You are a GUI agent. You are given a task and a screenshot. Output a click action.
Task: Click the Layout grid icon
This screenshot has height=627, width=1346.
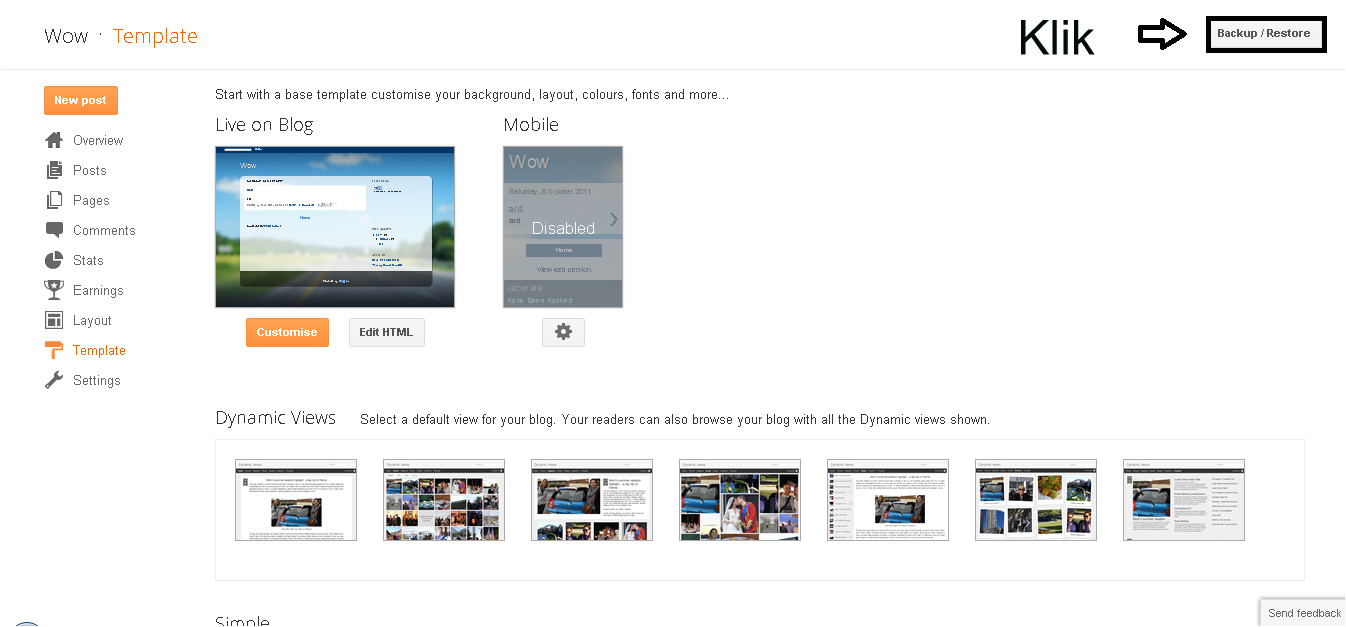click(54, 320)
